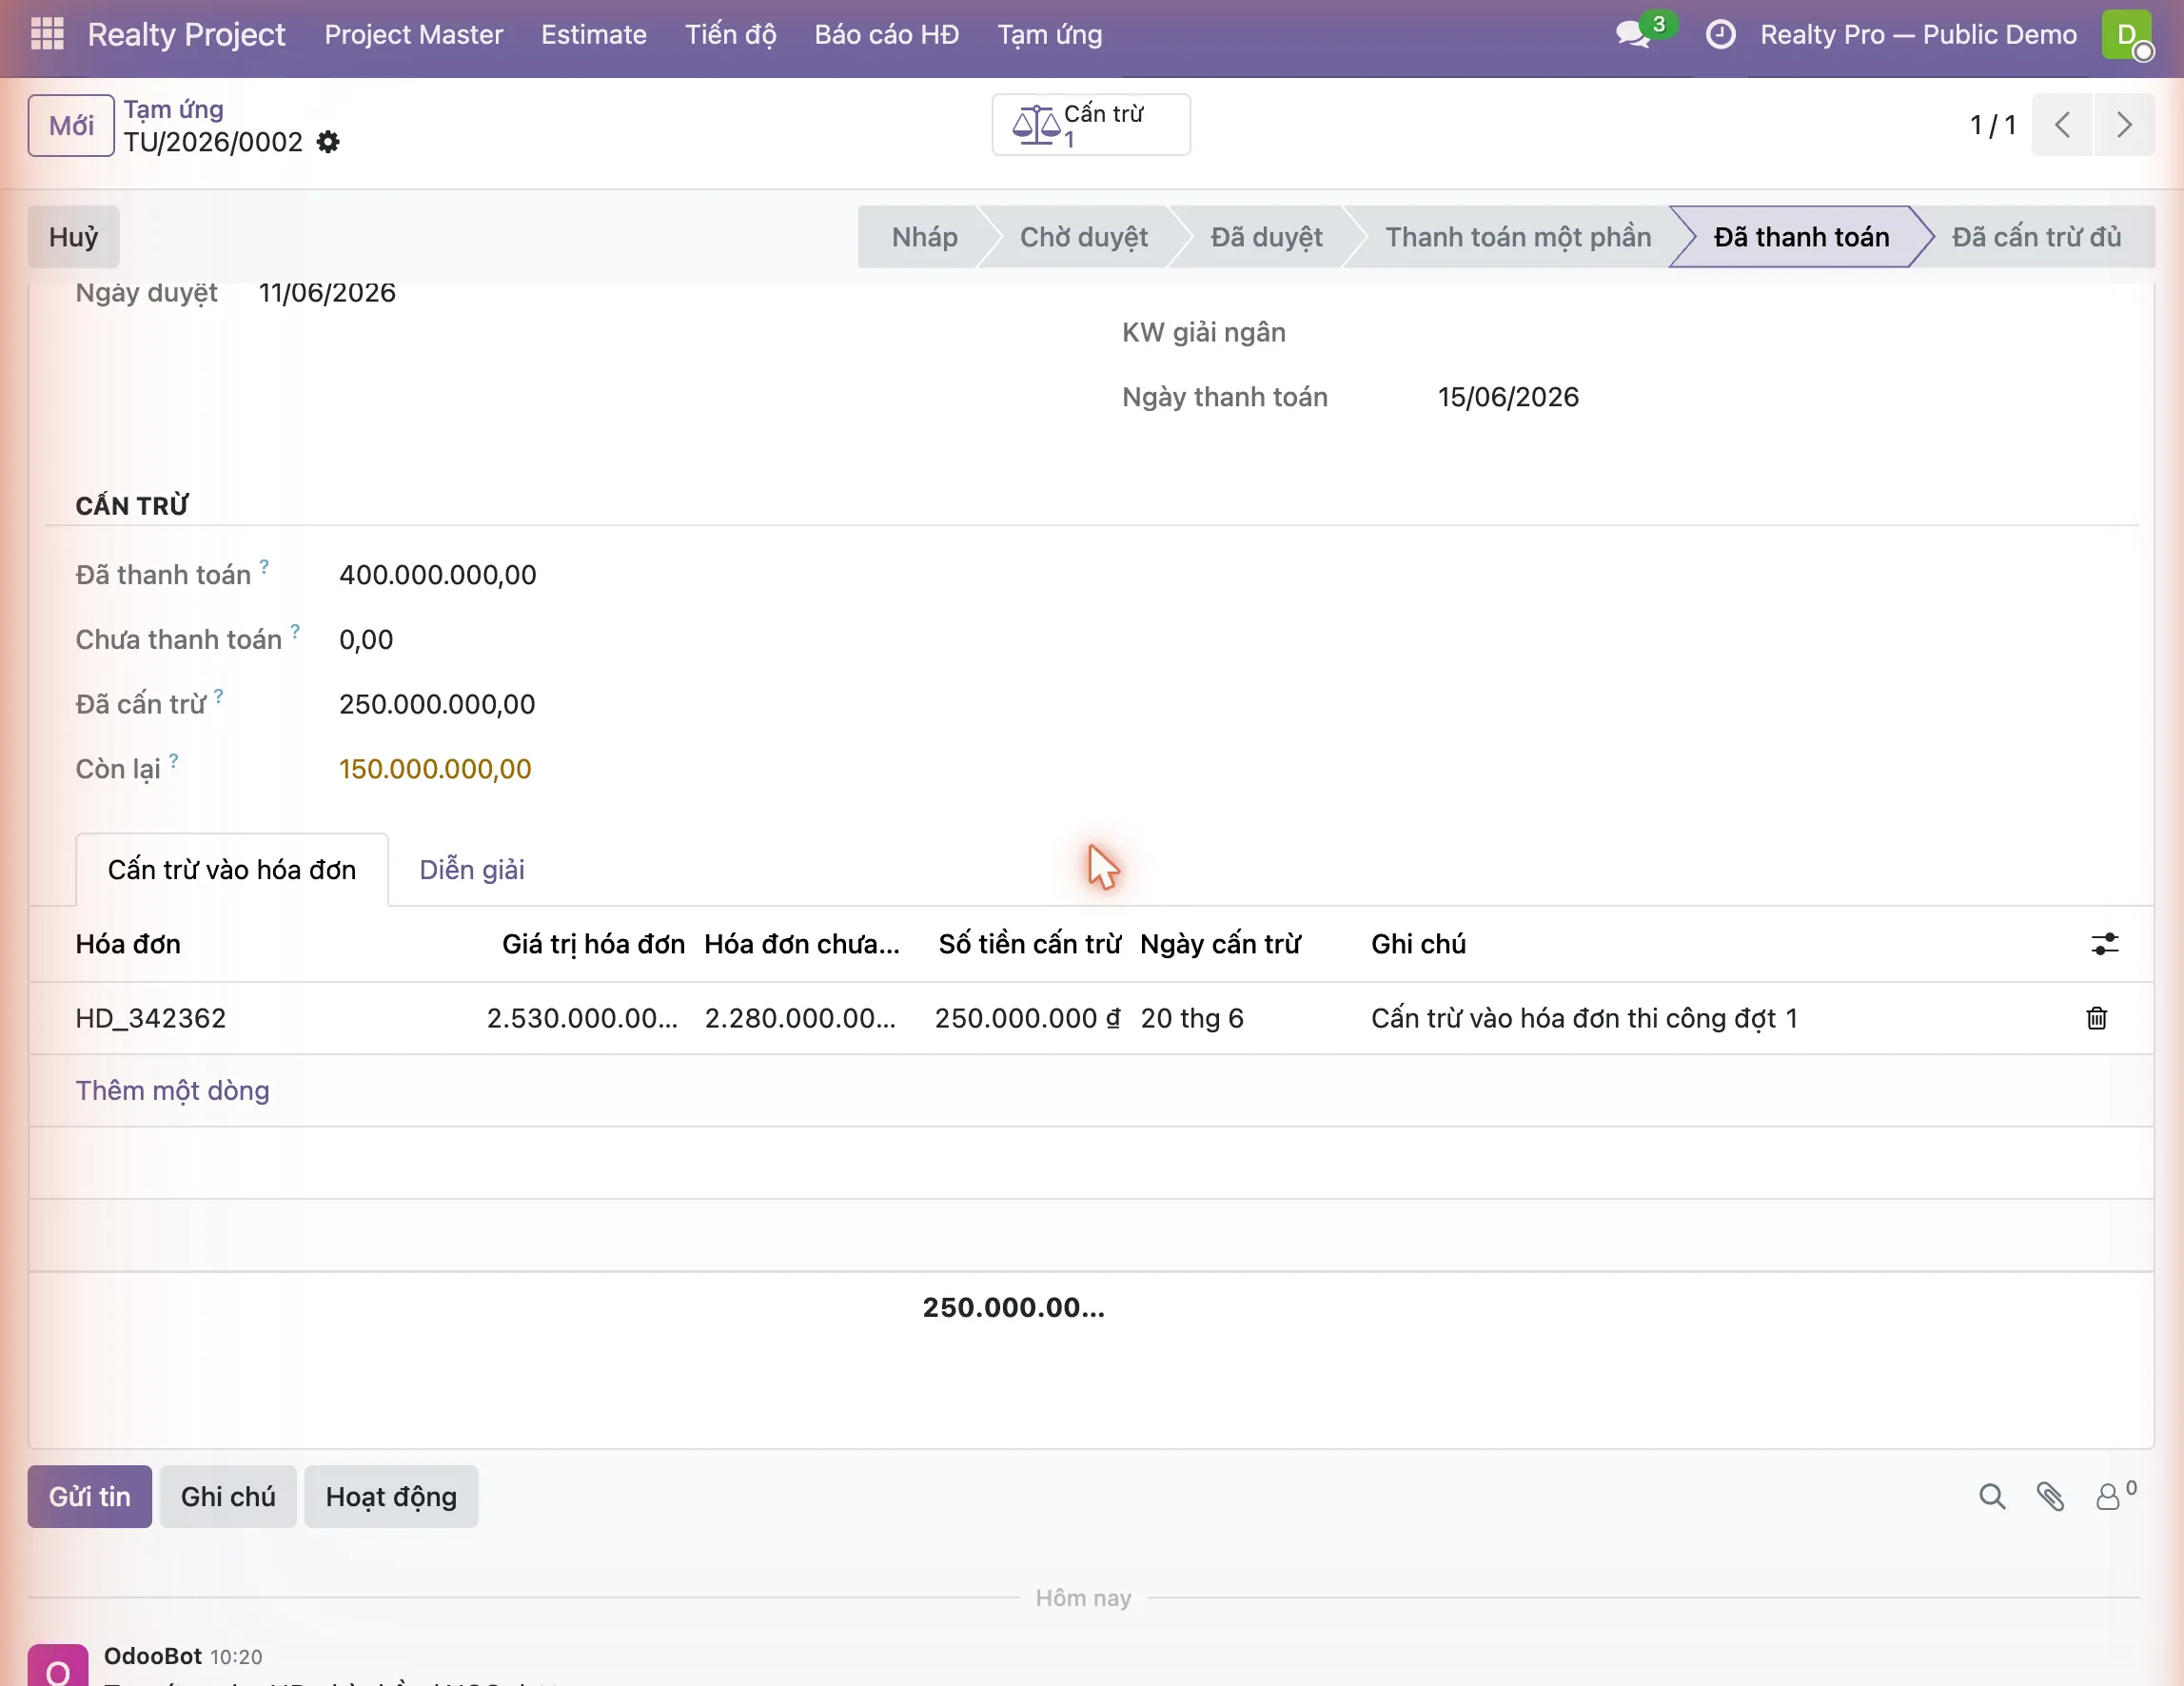Open the Tạm ứng breadcrumb link
Viewport: 2184px width, 1686px height.
click(x=174, y=109)
